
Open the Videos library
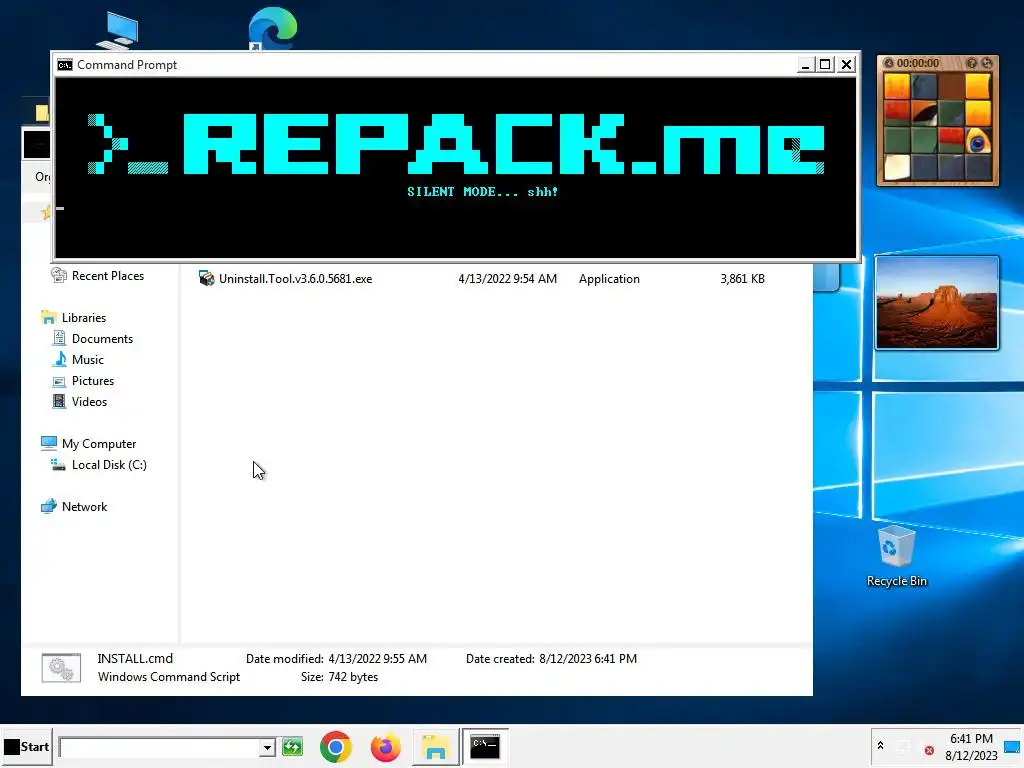pos(80,401)
